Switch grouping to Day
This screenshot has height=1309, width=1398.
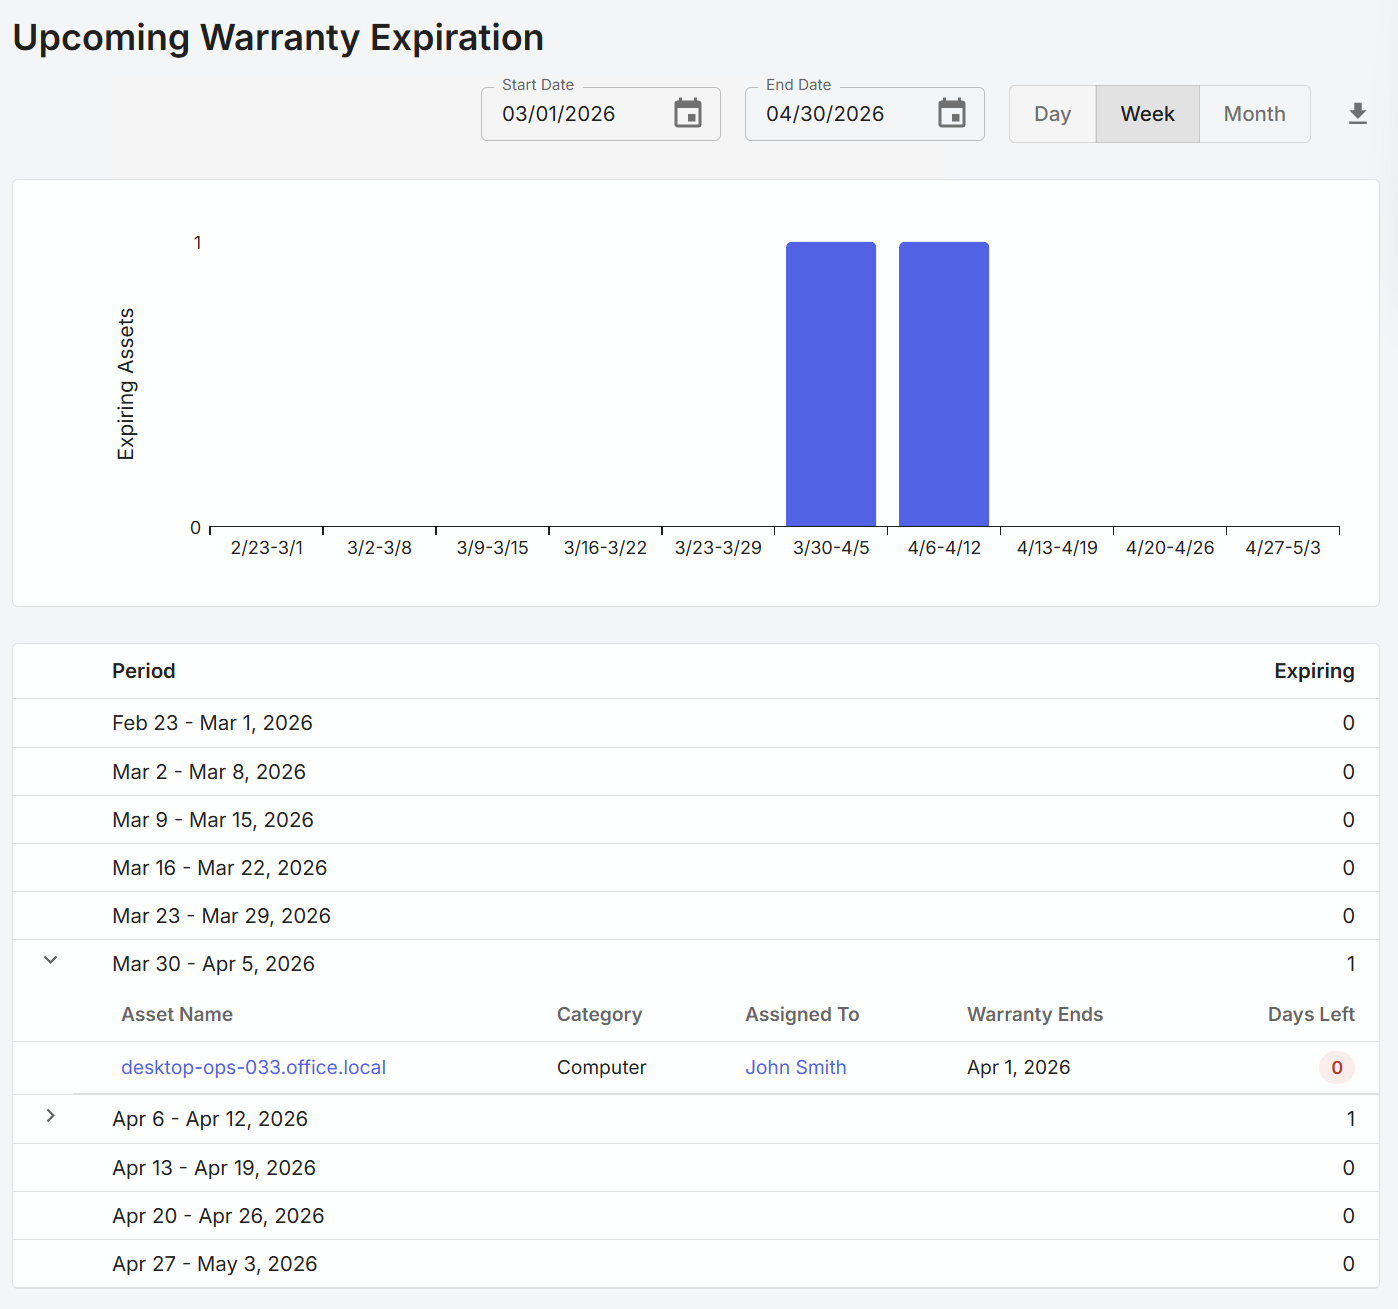[1052, 114]
